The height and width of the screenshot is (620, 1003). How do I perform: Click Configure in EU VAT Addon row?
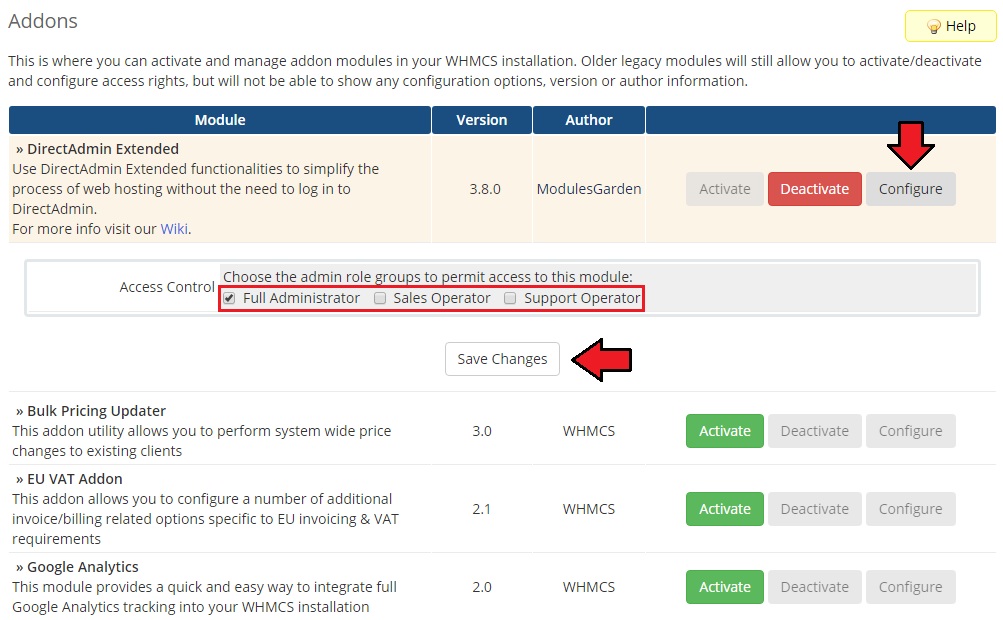click(910, 509)
